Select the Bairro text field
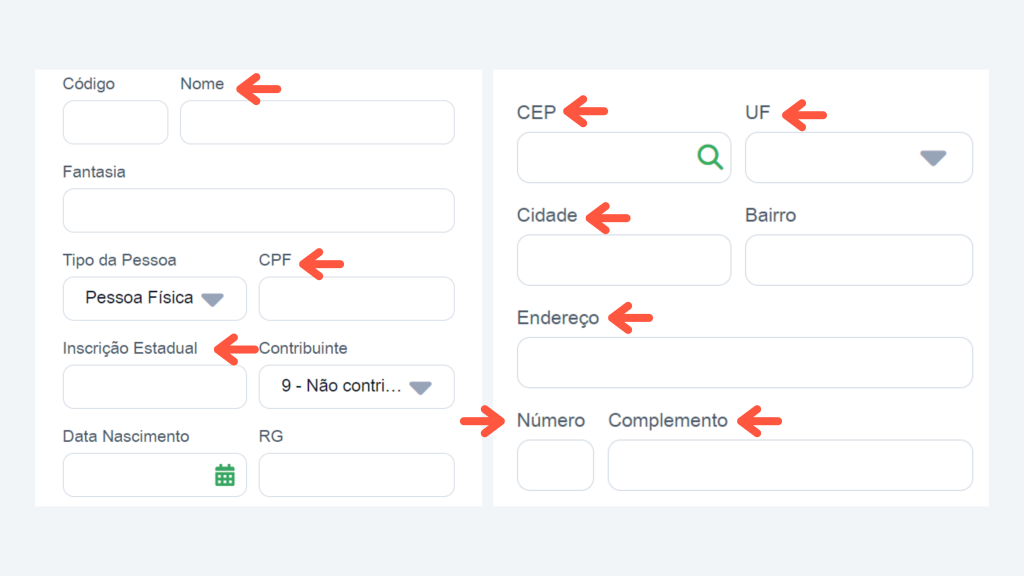1024x576 pixels. [x=859, y=260]
